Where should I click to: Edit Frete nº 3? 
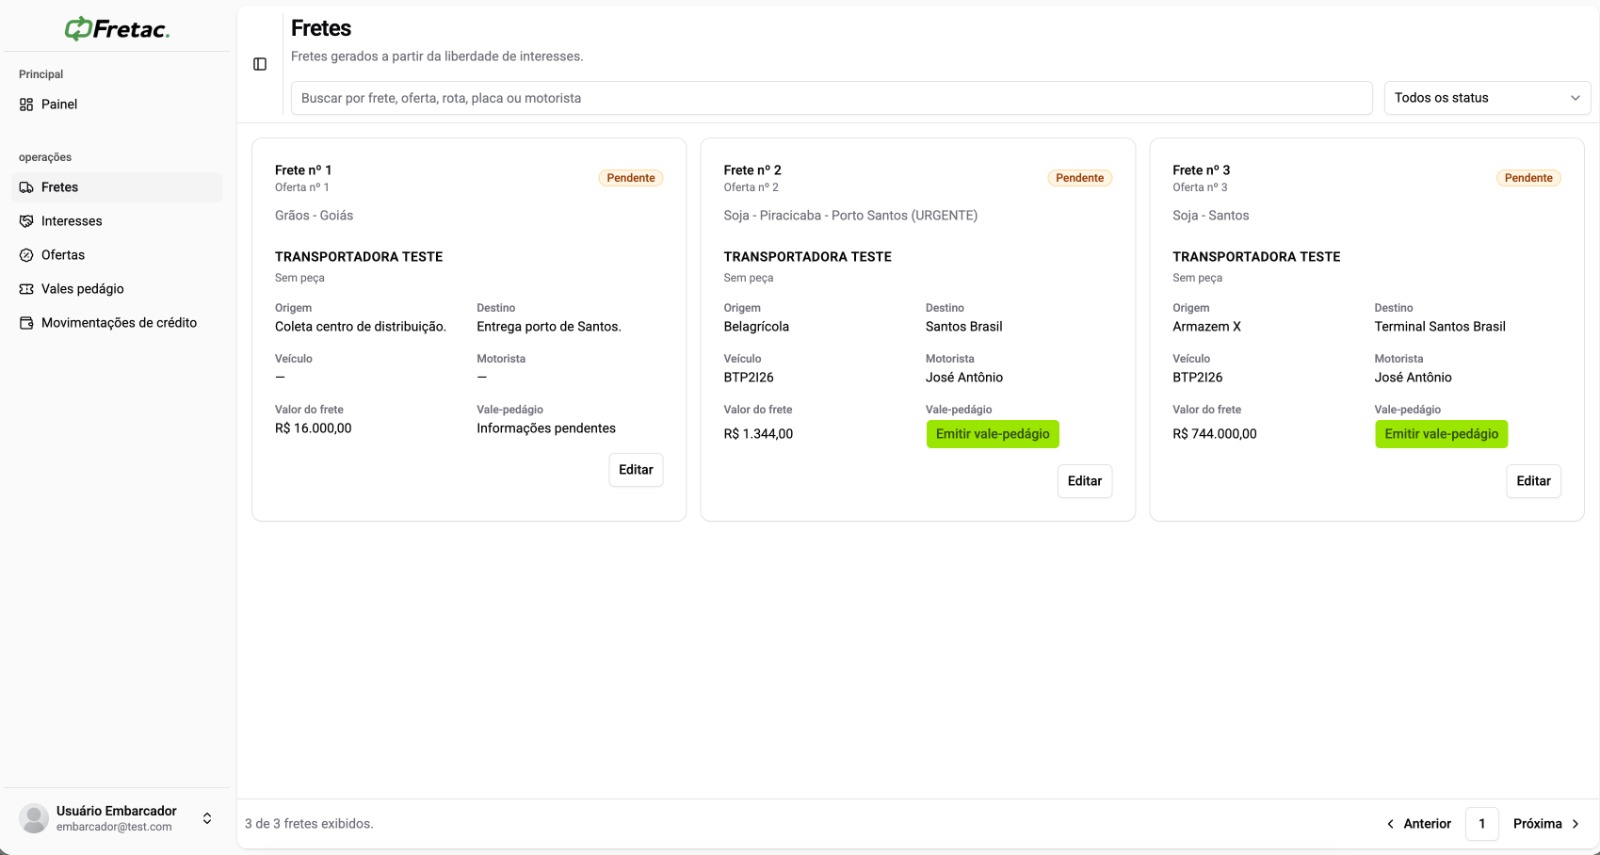tap(1533, 481)
